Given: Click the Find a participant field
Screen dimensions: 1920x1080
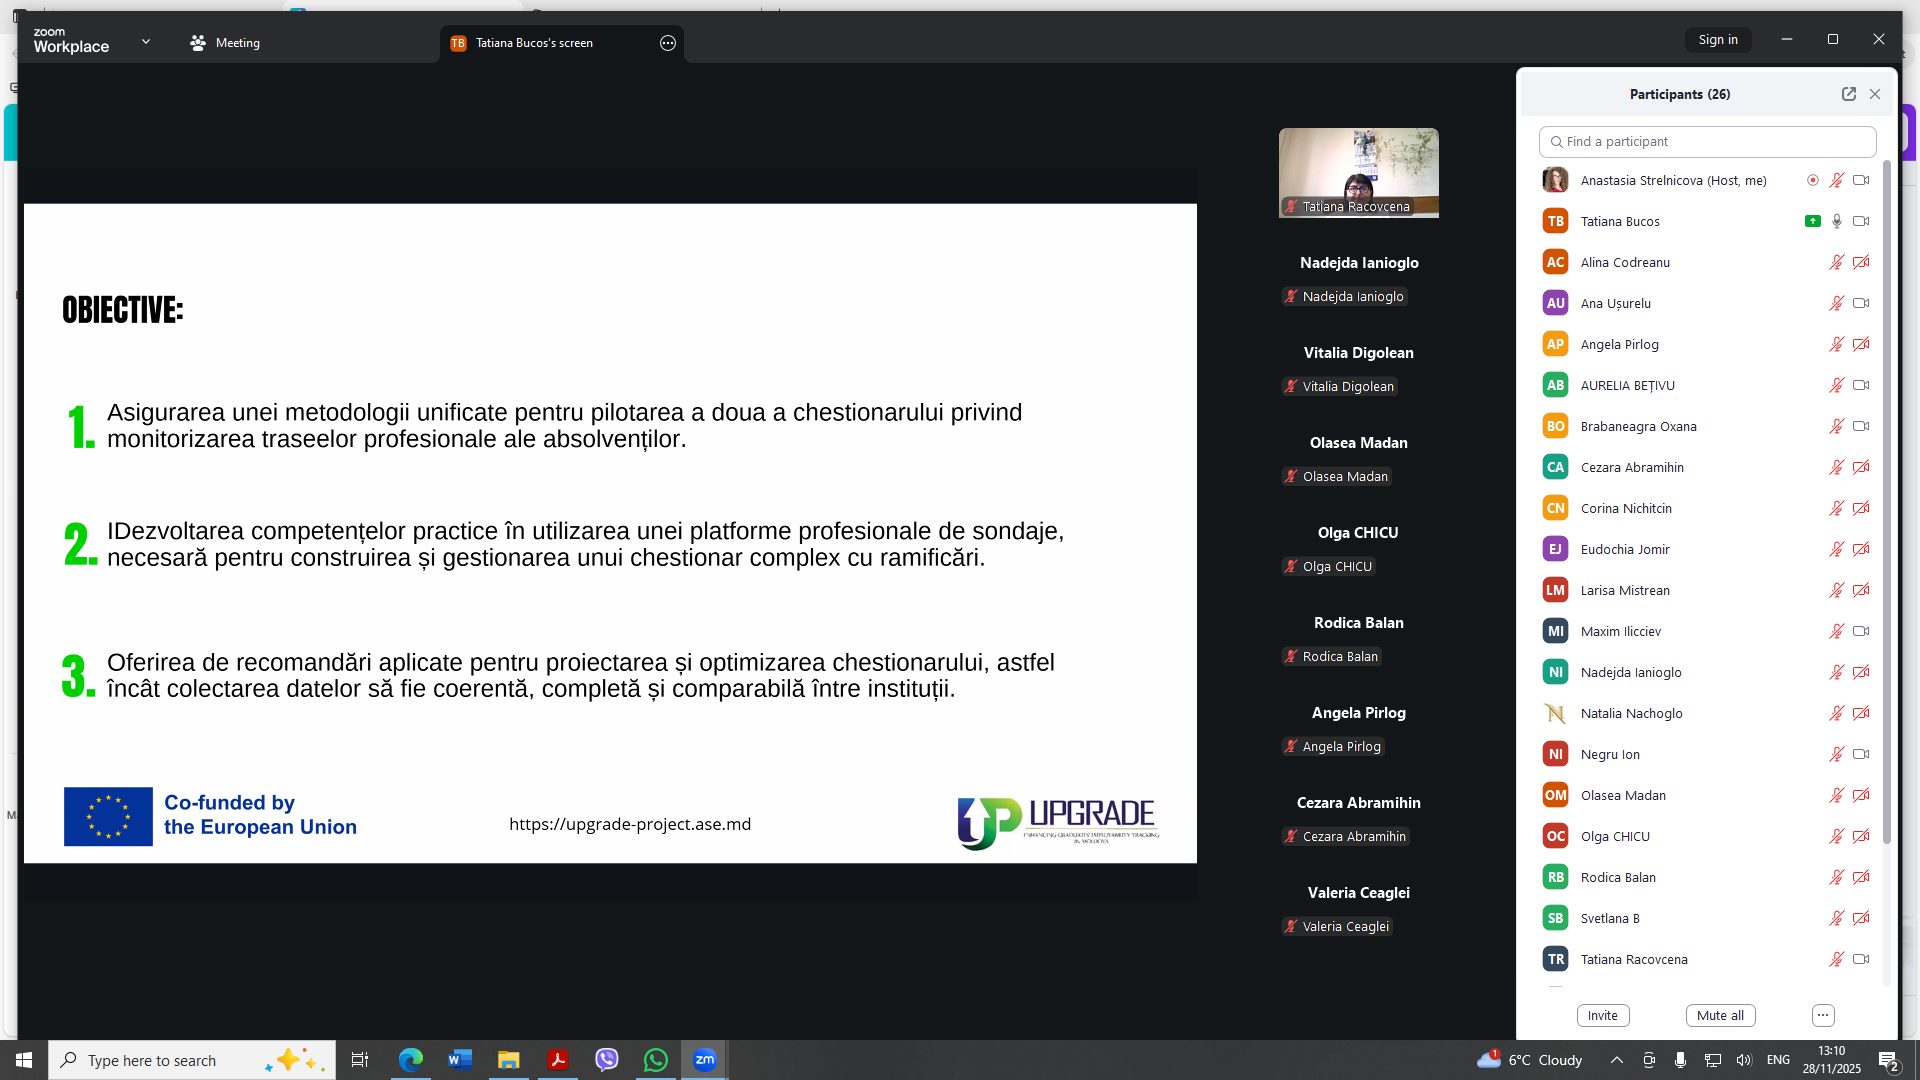Looking at the screenshot, I should point(1708,142).
